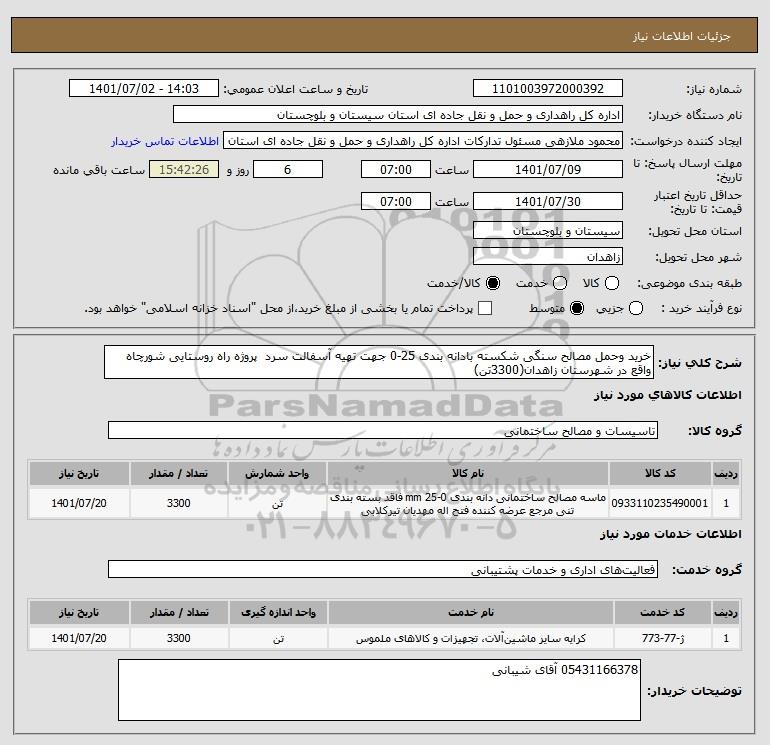Click the goods unit cell تن
Viewport: 770px width, 745px height.
277,503
